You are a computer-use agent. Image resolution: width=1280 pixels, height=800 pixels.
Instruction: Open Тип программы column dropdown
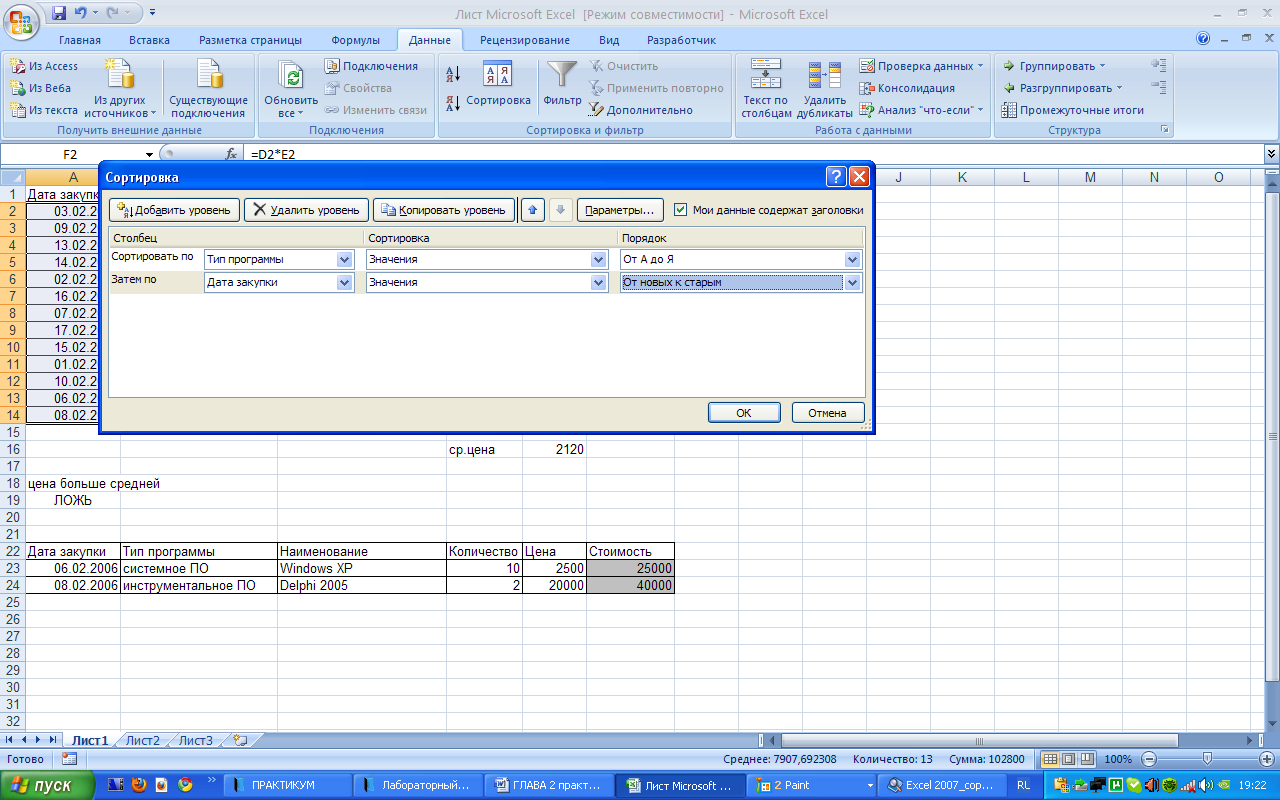click(x=345, y=259)
